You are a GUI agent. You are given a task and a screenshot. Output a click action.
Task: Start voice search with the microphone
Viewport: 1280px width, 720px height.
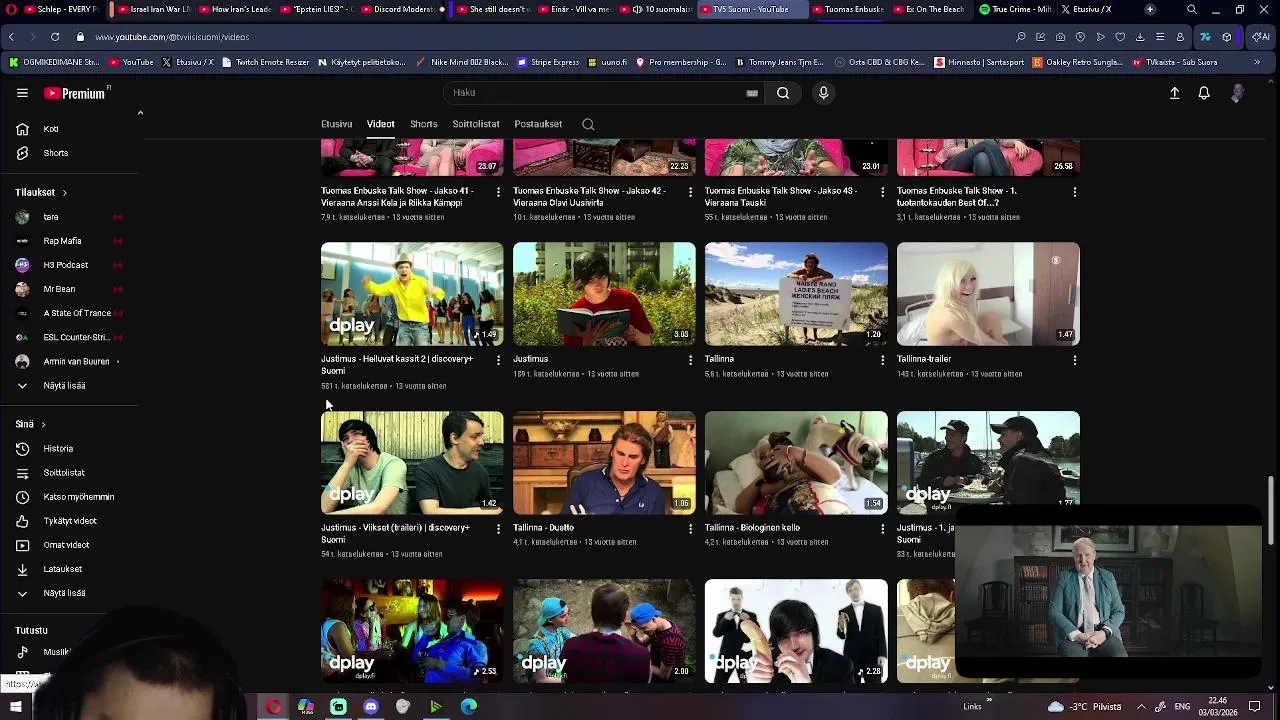point(823,93)
